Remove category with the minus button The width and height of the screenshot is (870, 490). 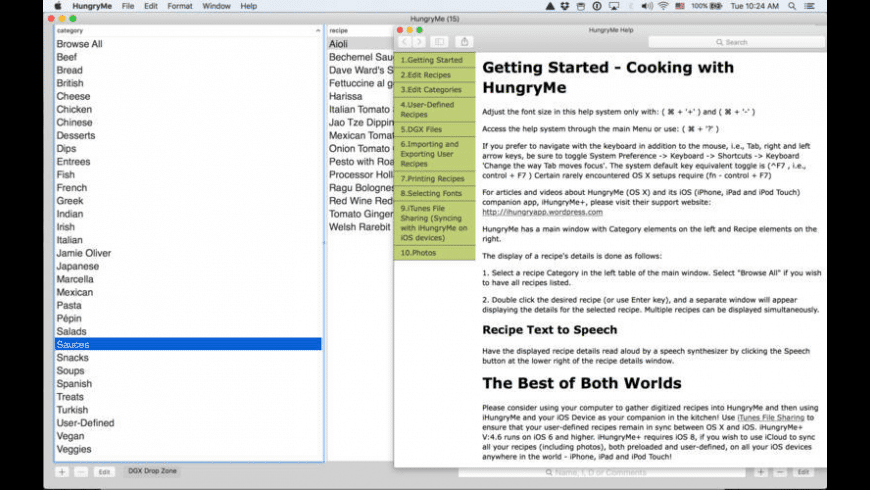[81, 472]
